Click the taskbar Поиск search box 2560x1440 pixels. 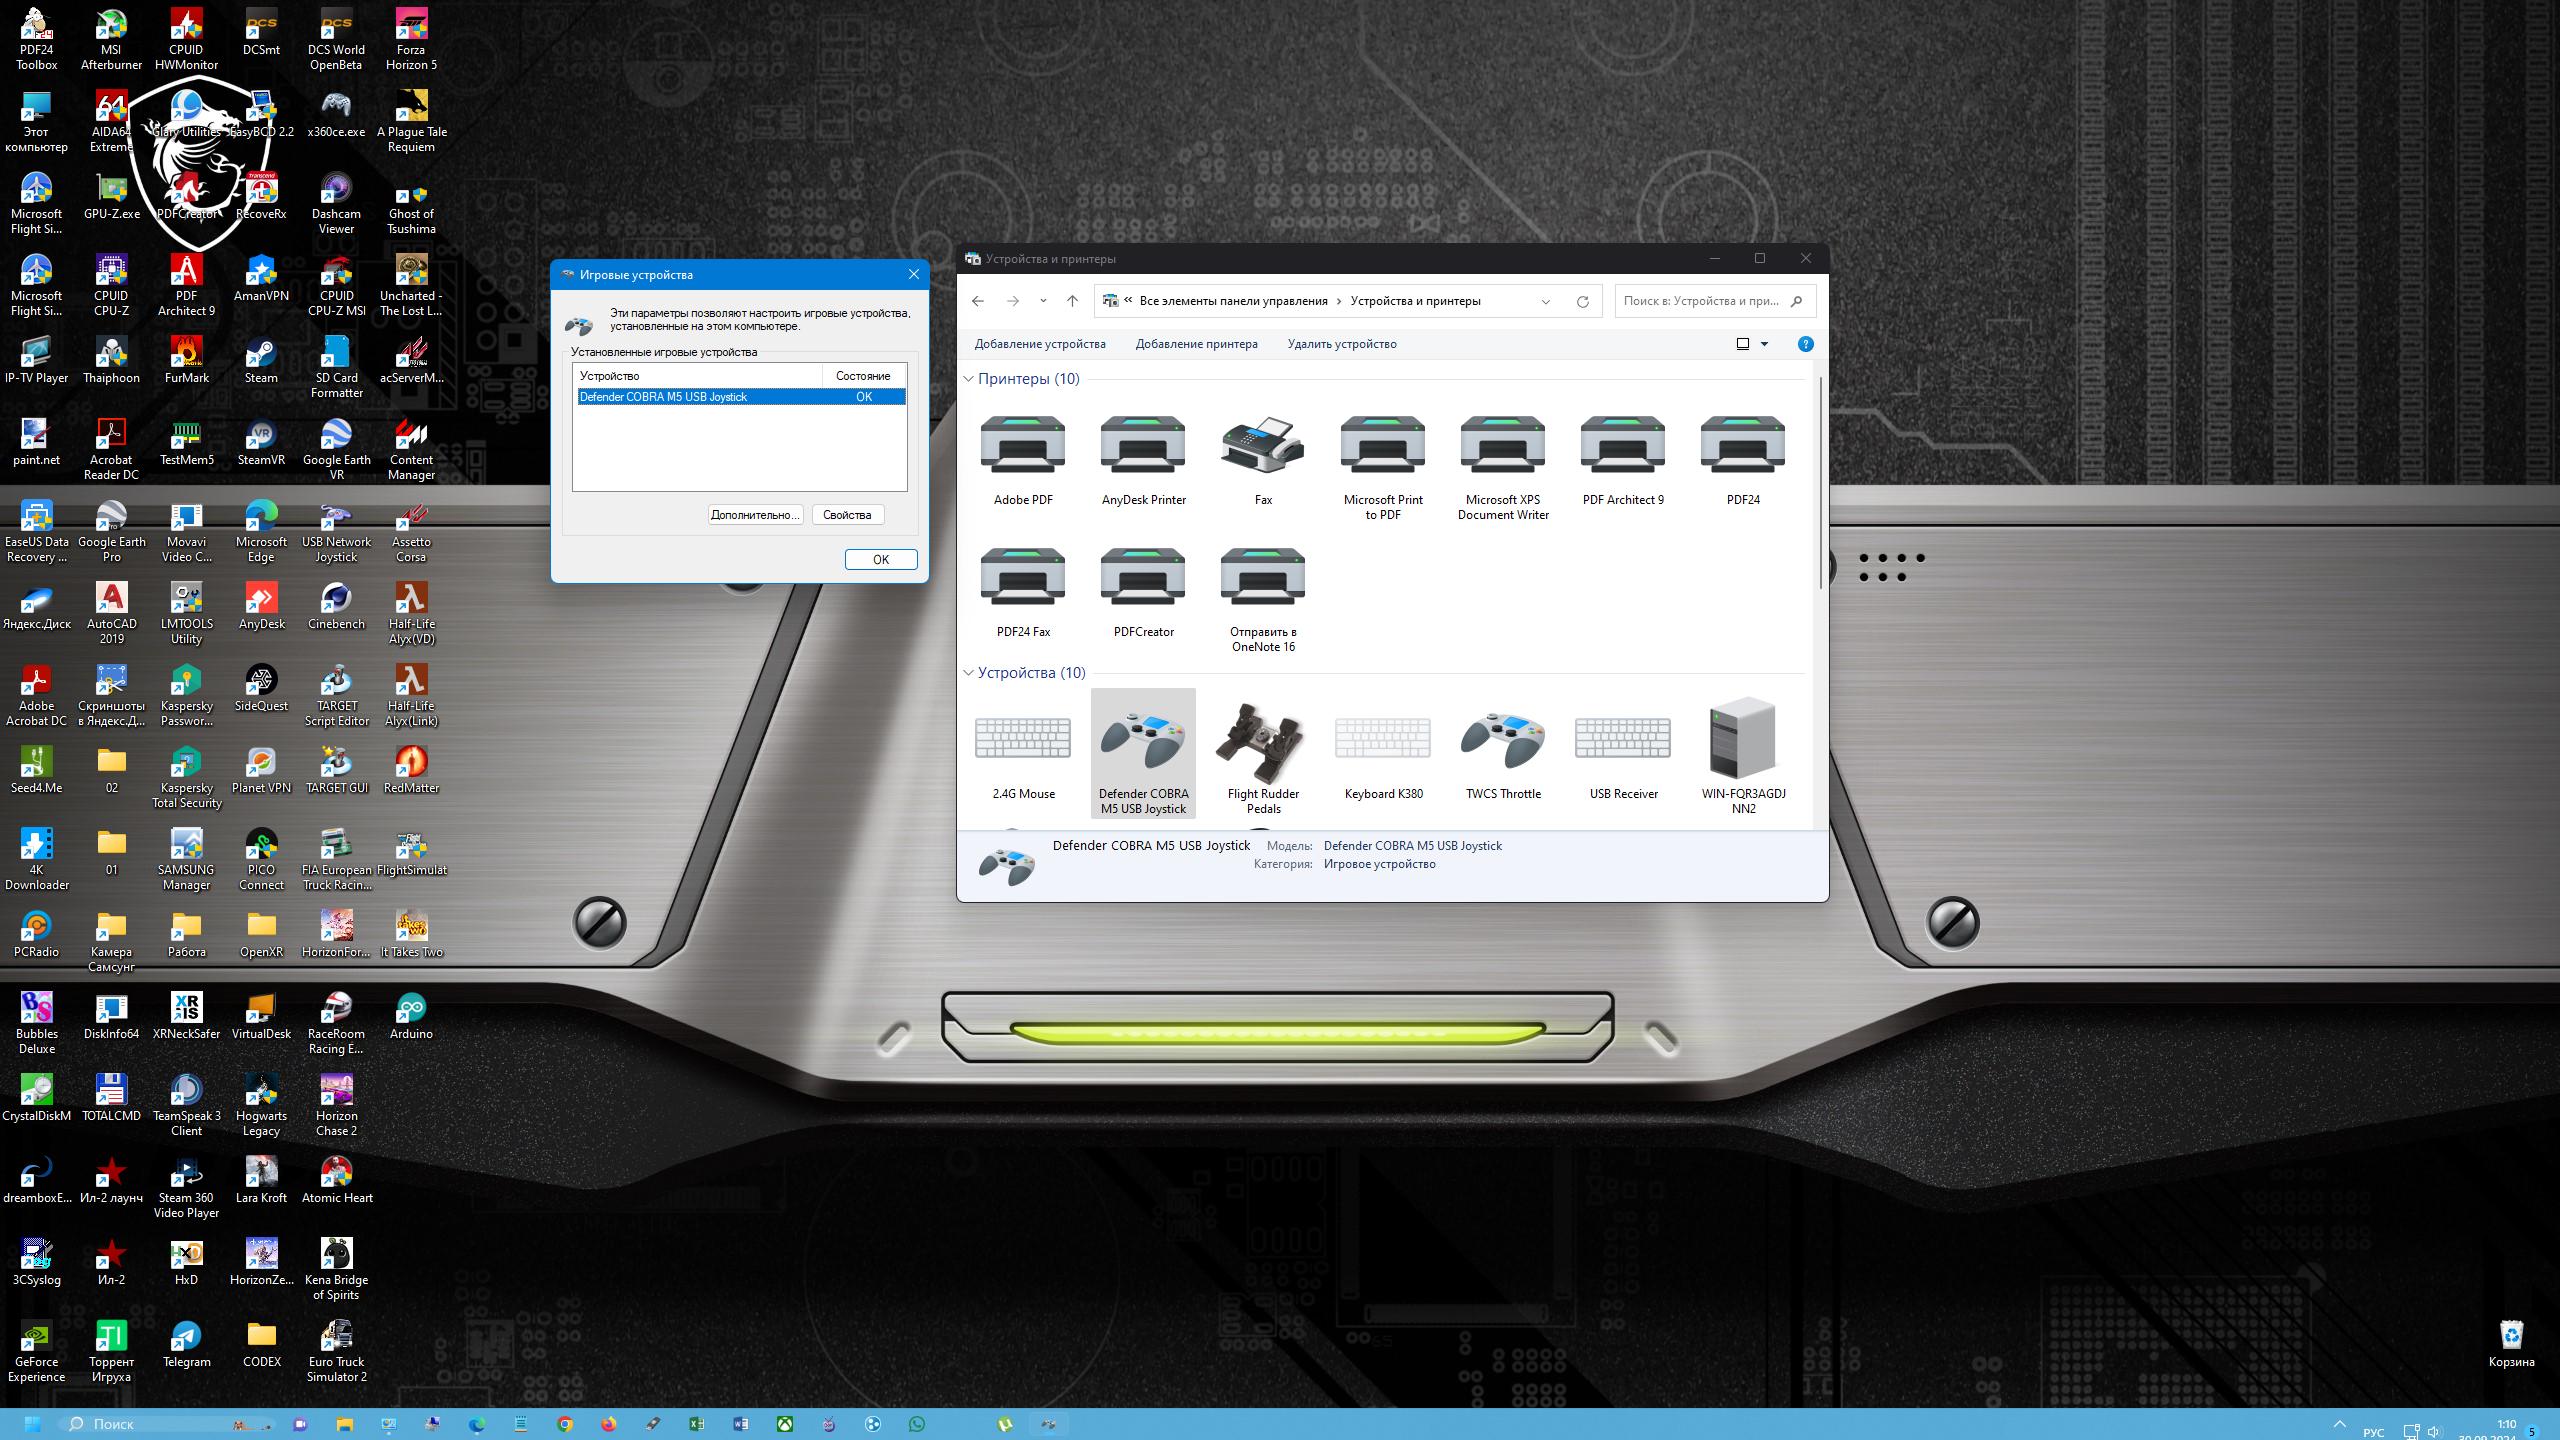(x=165, y=1424)
